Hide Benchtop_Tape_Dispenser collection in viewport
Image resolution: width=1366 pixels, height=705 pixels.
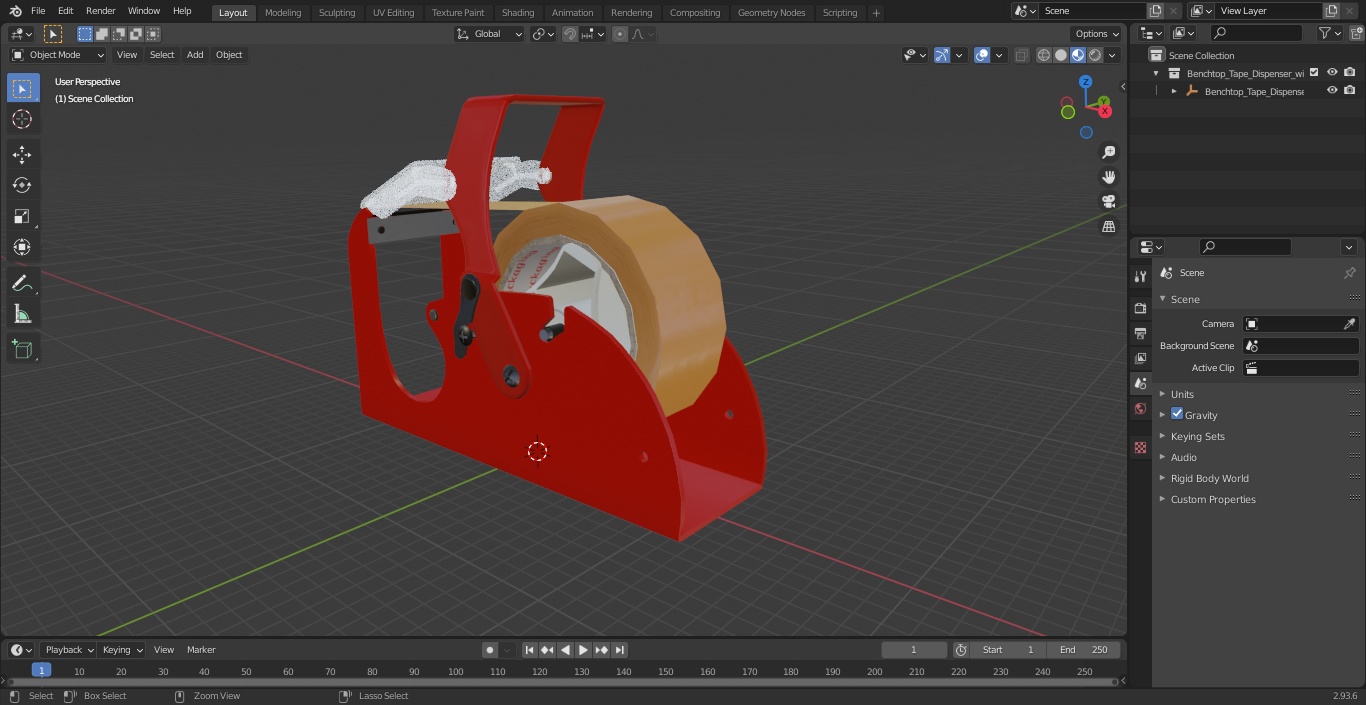coord(1331,73)
